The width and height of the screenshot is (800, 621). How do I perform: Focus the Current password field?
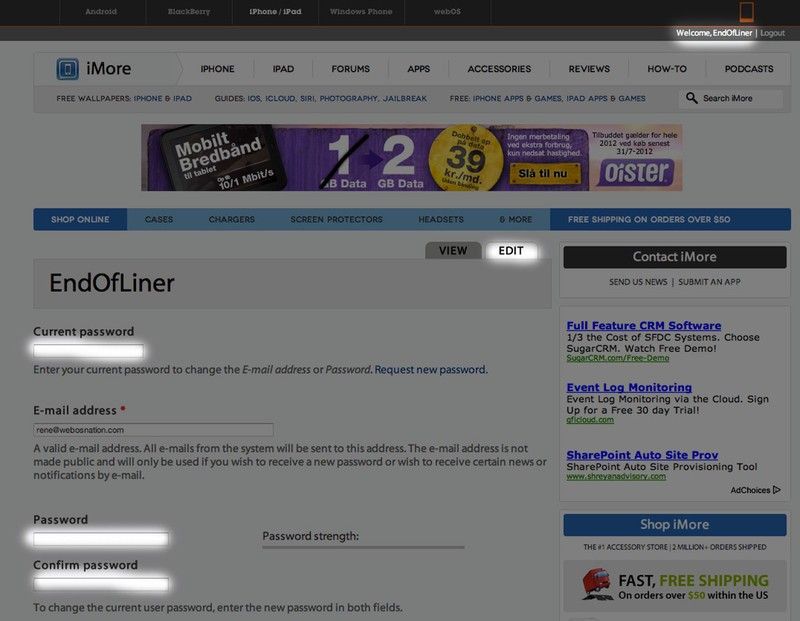(x=88, y=351)
